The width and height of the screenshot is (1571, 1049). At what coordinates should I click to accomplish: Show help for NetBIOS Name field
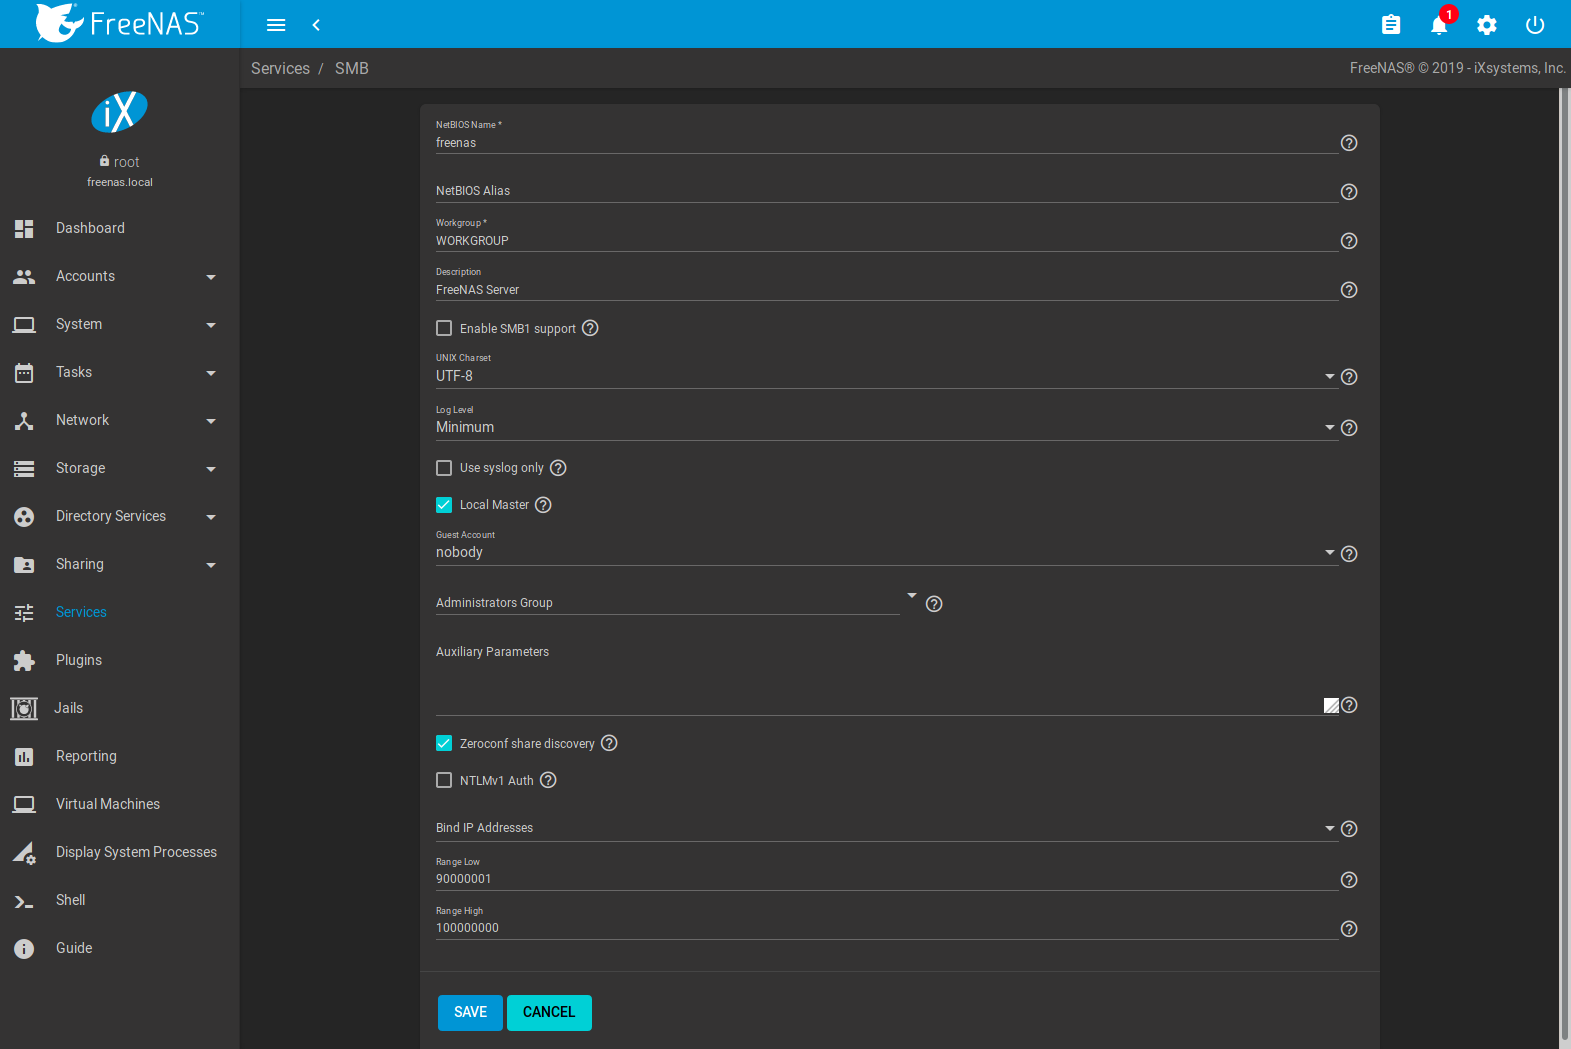[x=1349, y=143]
